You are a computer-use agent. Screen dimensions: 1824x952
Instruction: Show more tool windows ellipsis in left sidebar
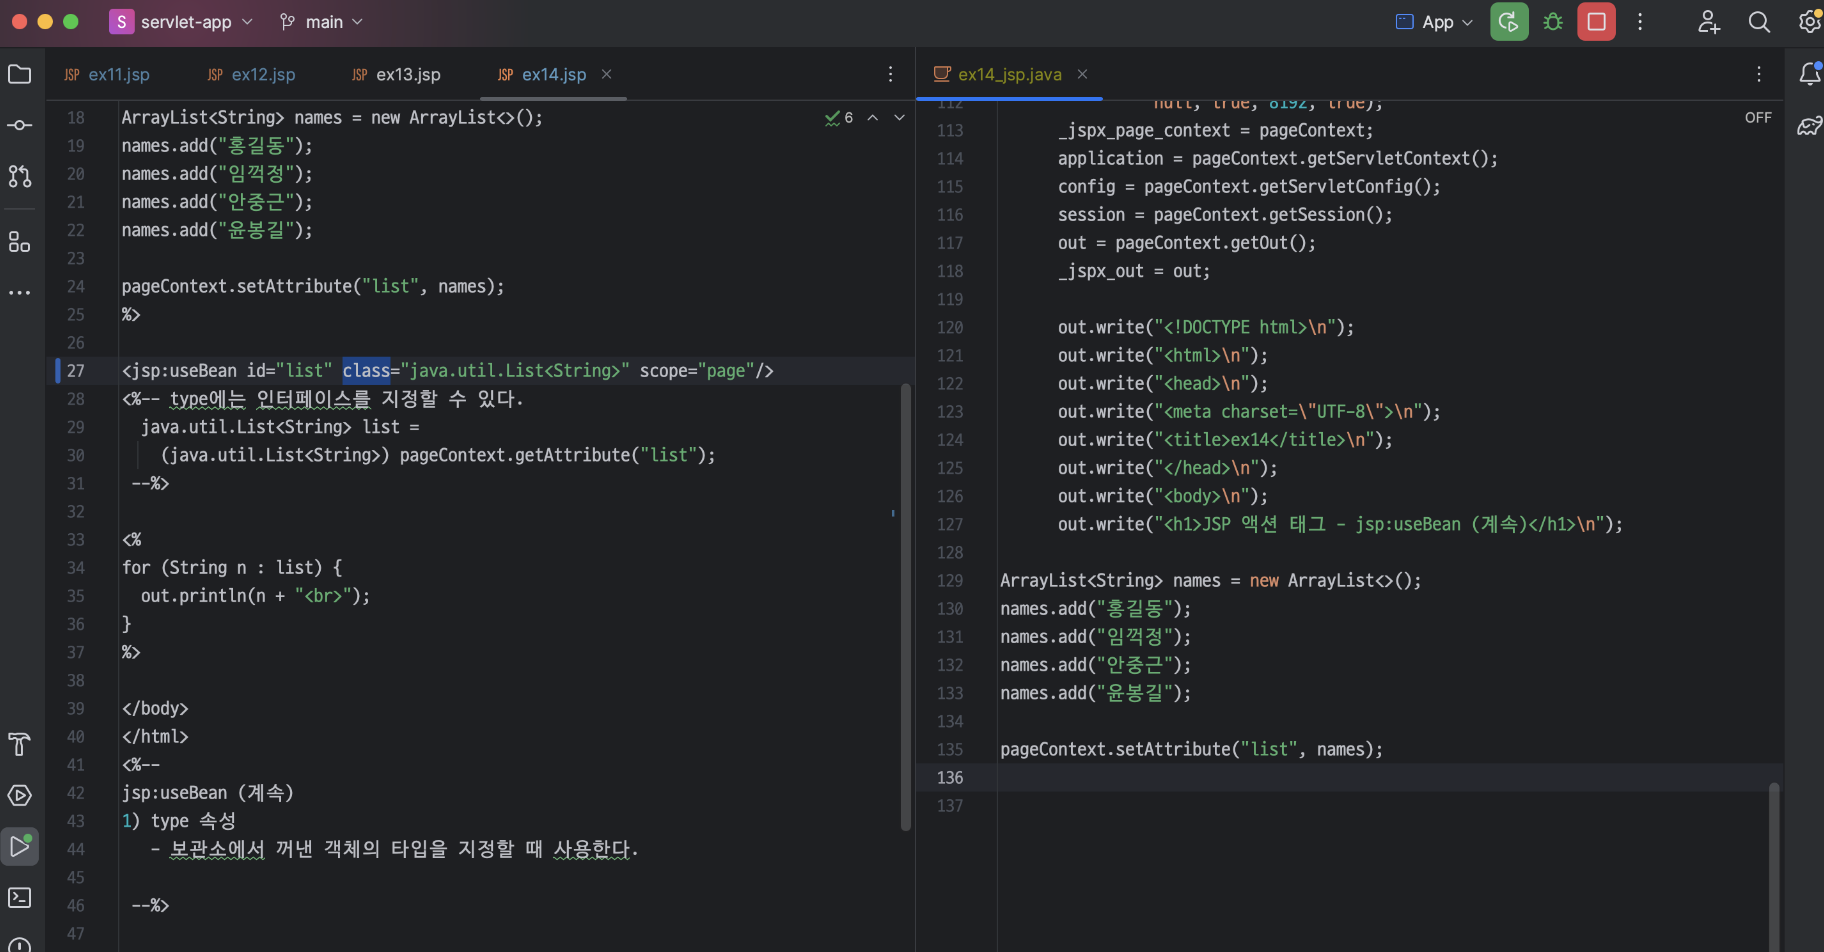point(20,293)
